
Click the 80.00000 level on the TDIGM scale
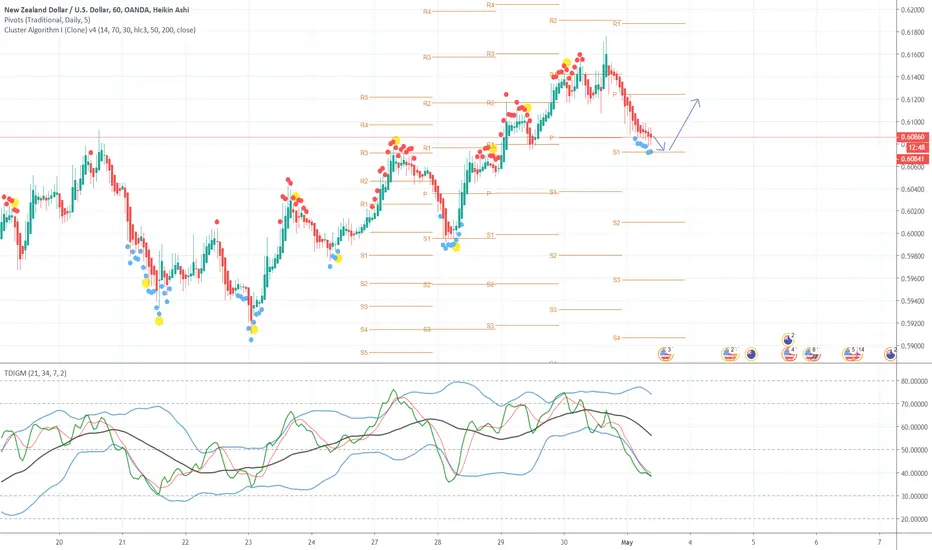[914, 381]
